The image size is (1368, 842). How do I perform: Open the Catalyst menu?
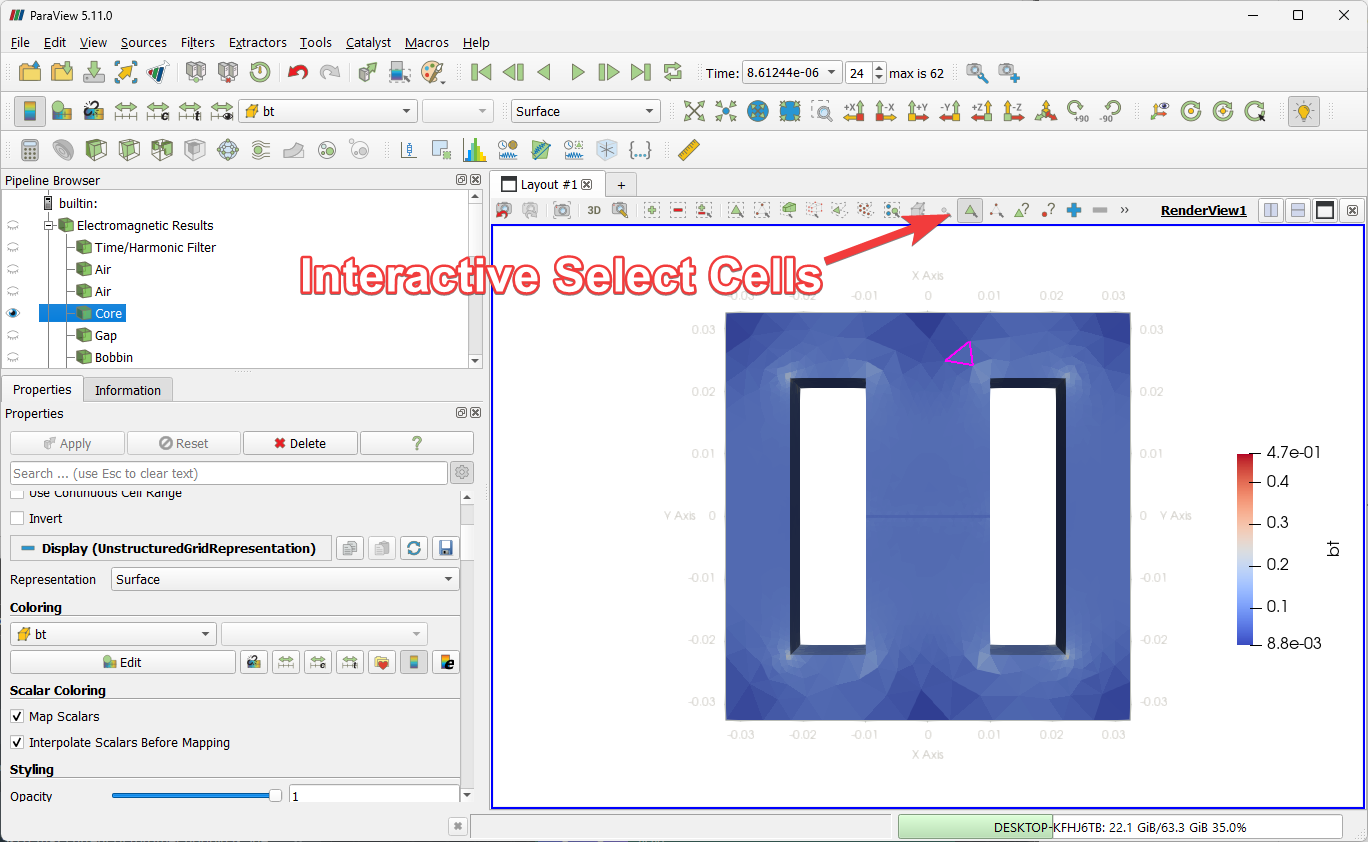(369, 42)
